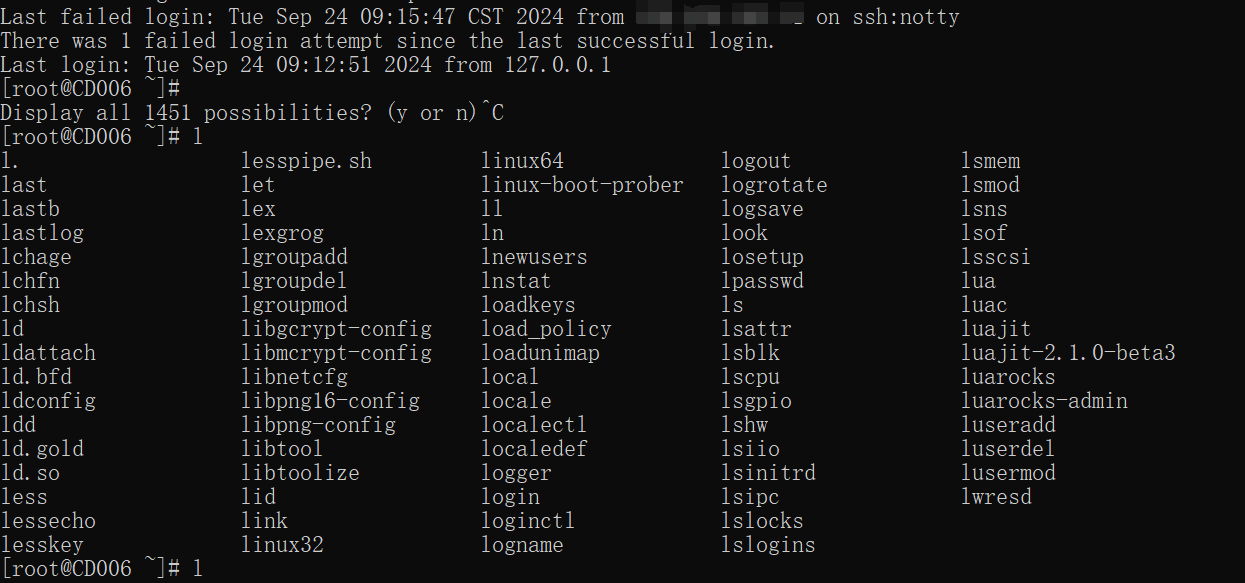Click the logrotate command name
The image size is (1245, 583).
tap(775, 185)
